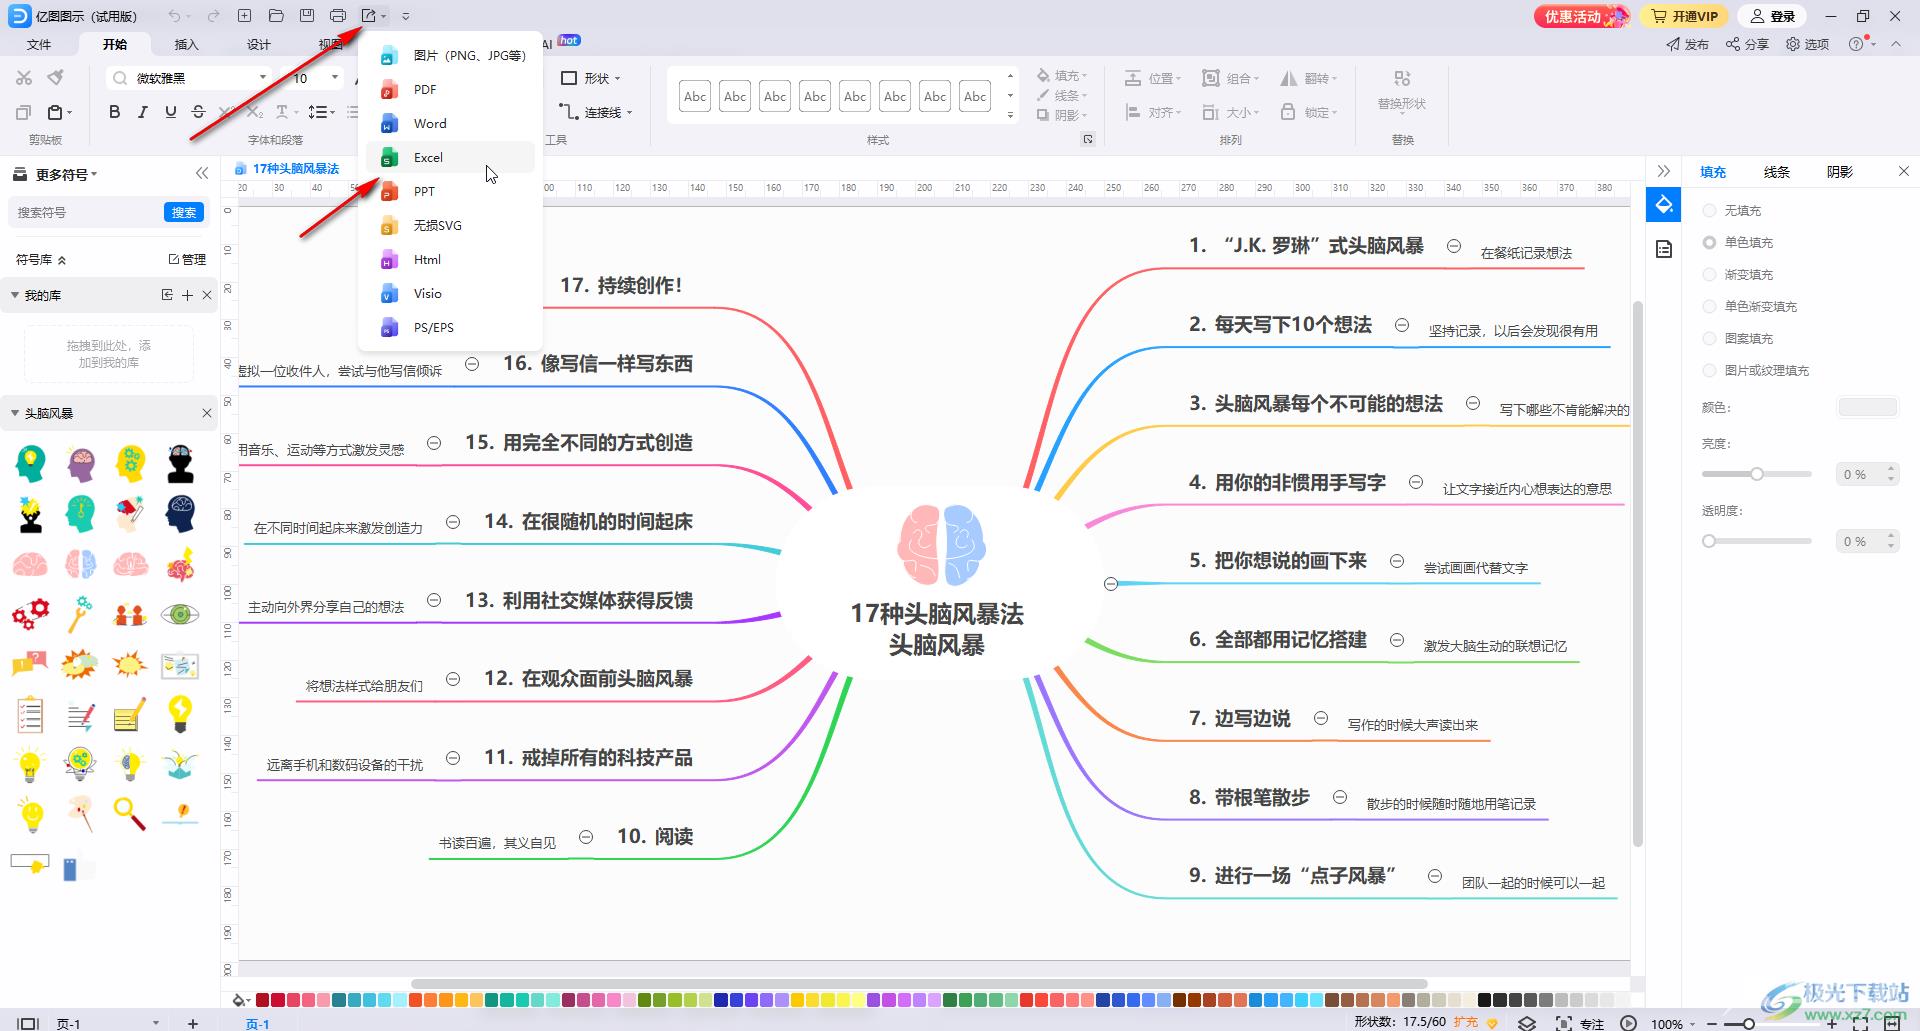The width and height of the screenshot is (1920, 1031).
Task: Collapse branch '1. J.K. 罗琳式头脑风暴'
Action: (x=1454, y=246)
